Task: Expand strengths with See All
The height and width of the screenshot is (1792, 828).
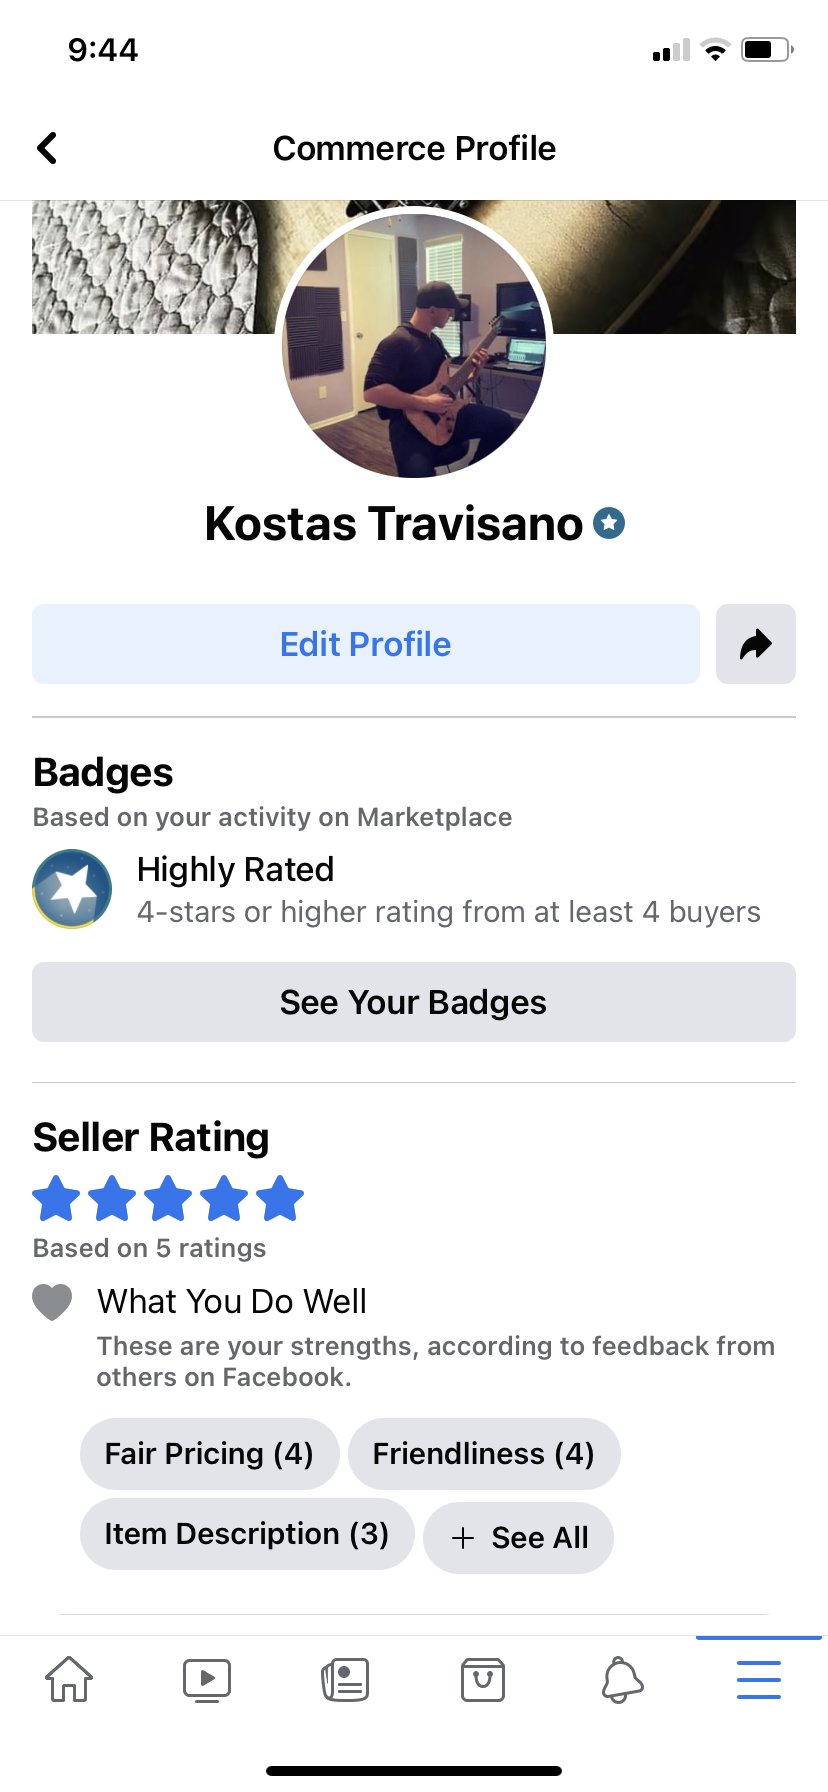Action: tap(518, 1538)
